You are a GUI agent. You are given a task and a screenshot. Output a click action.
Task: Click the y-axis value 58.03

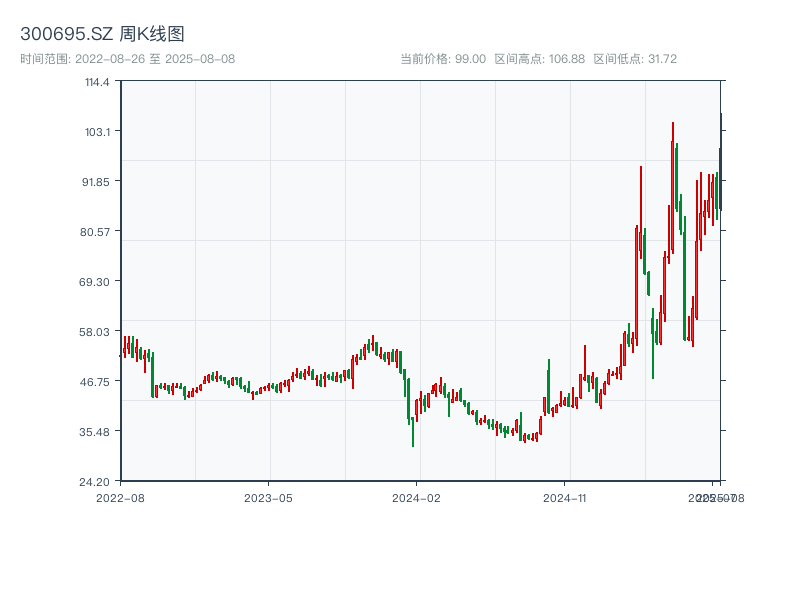click(x=94, y=332)
